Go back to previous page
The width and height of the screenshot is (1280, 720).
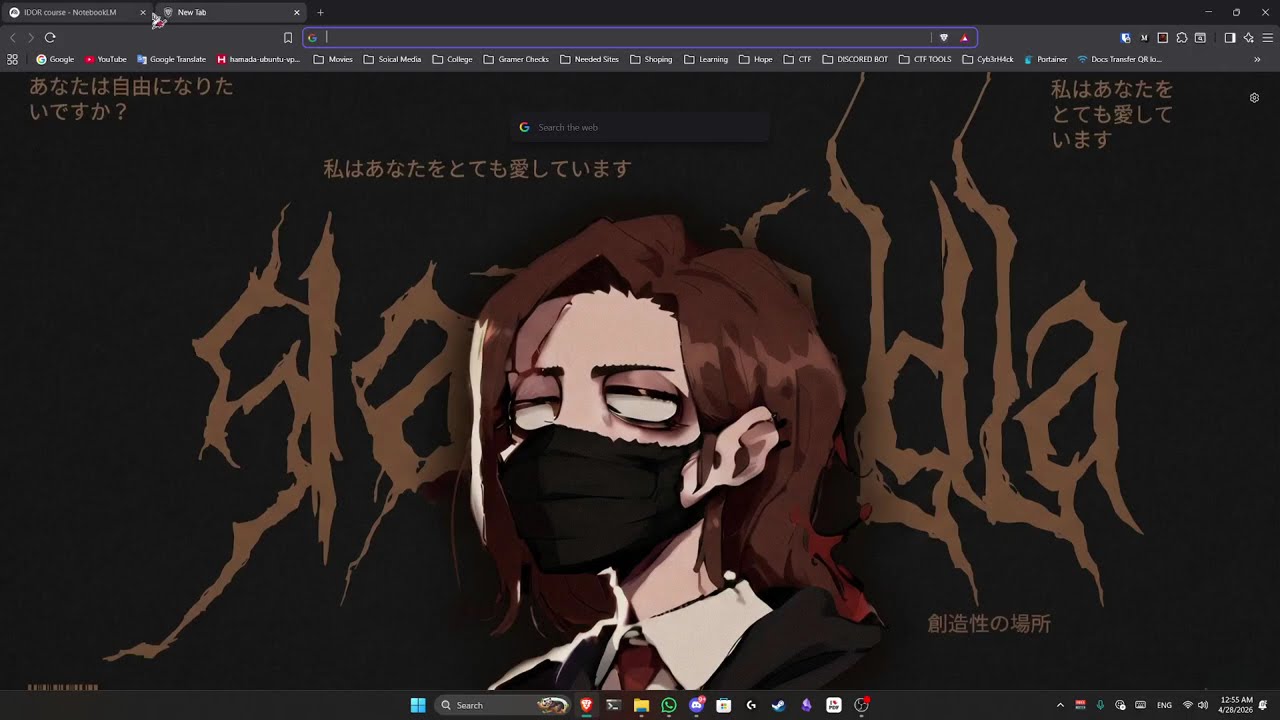[x=13, y=38]
